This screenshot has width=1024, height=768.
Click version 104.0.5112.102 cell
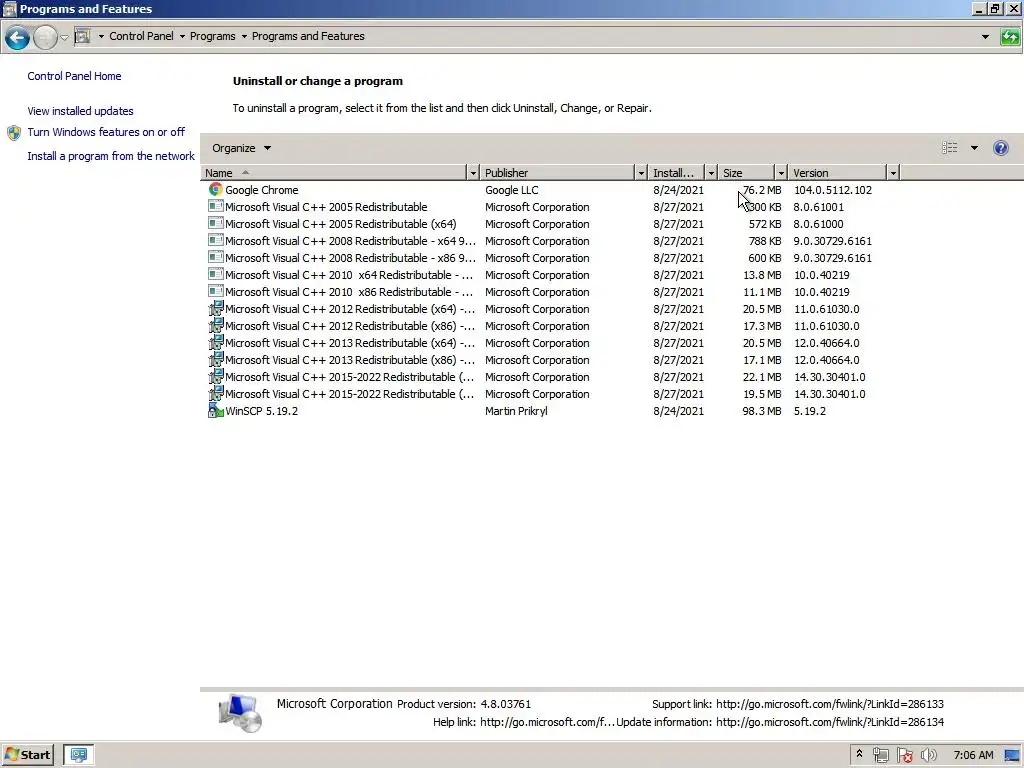pos(833,190)
